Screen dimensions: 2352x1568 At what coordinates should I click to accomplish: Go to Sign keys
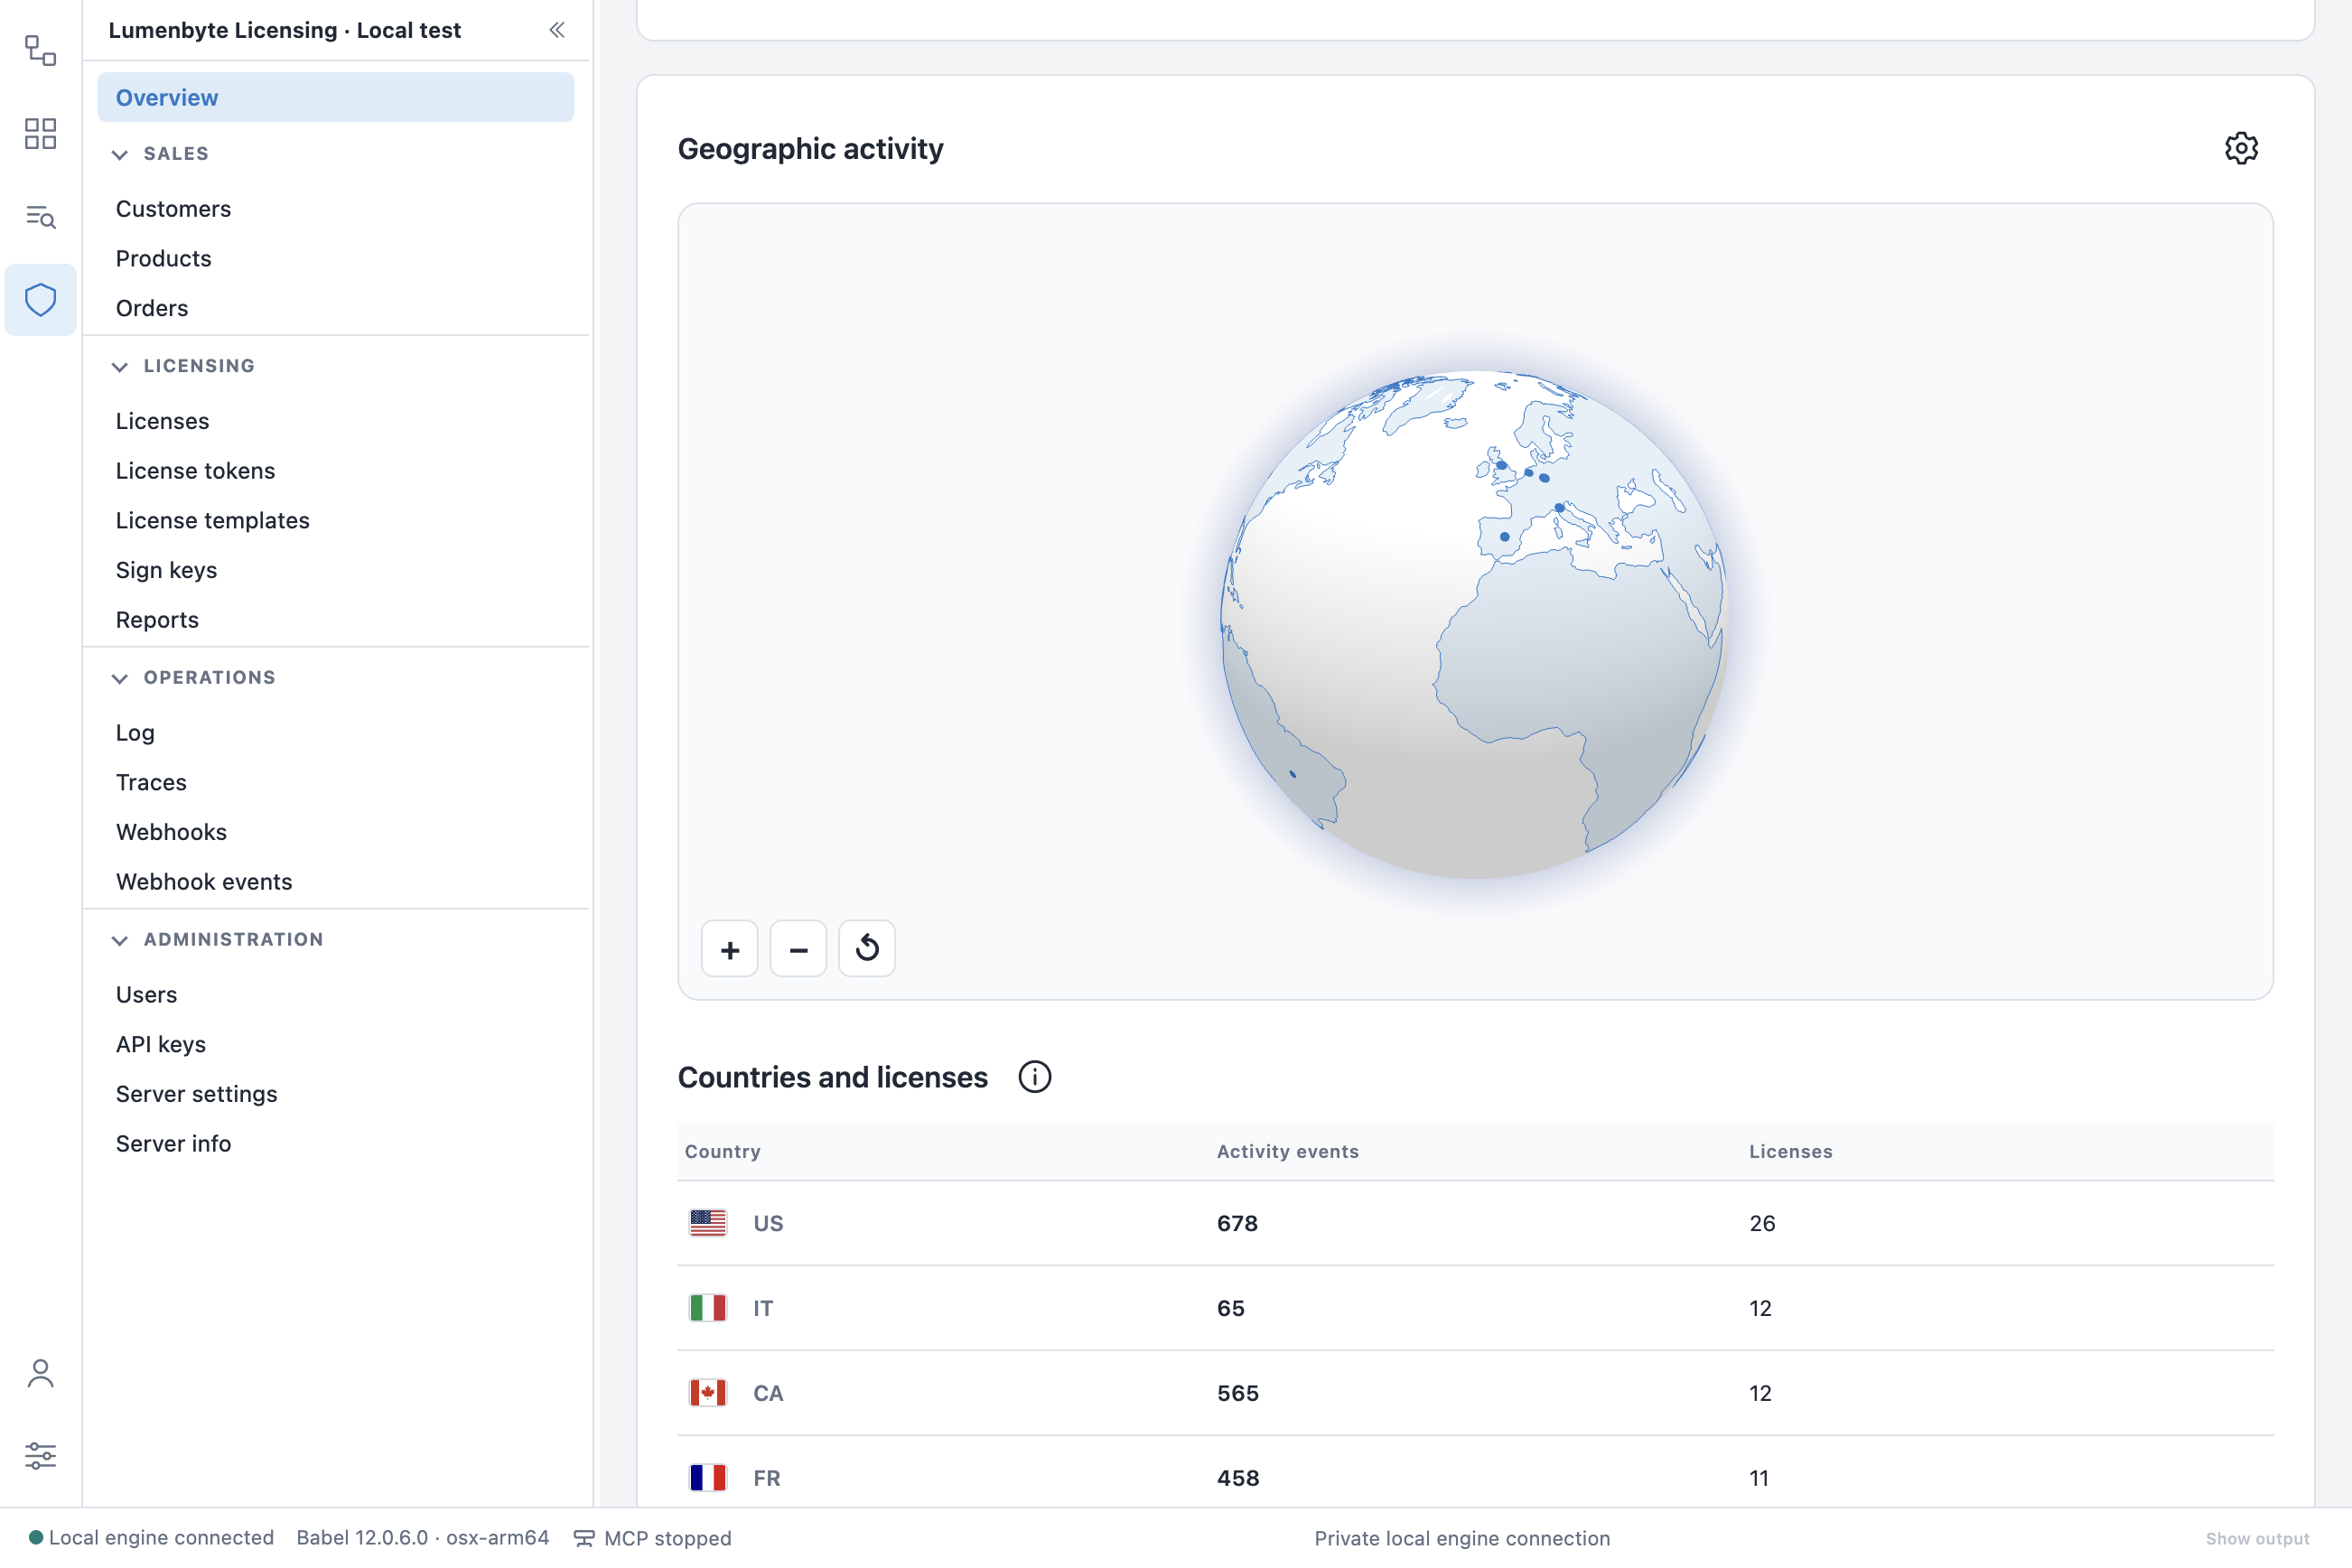(166, 570)
